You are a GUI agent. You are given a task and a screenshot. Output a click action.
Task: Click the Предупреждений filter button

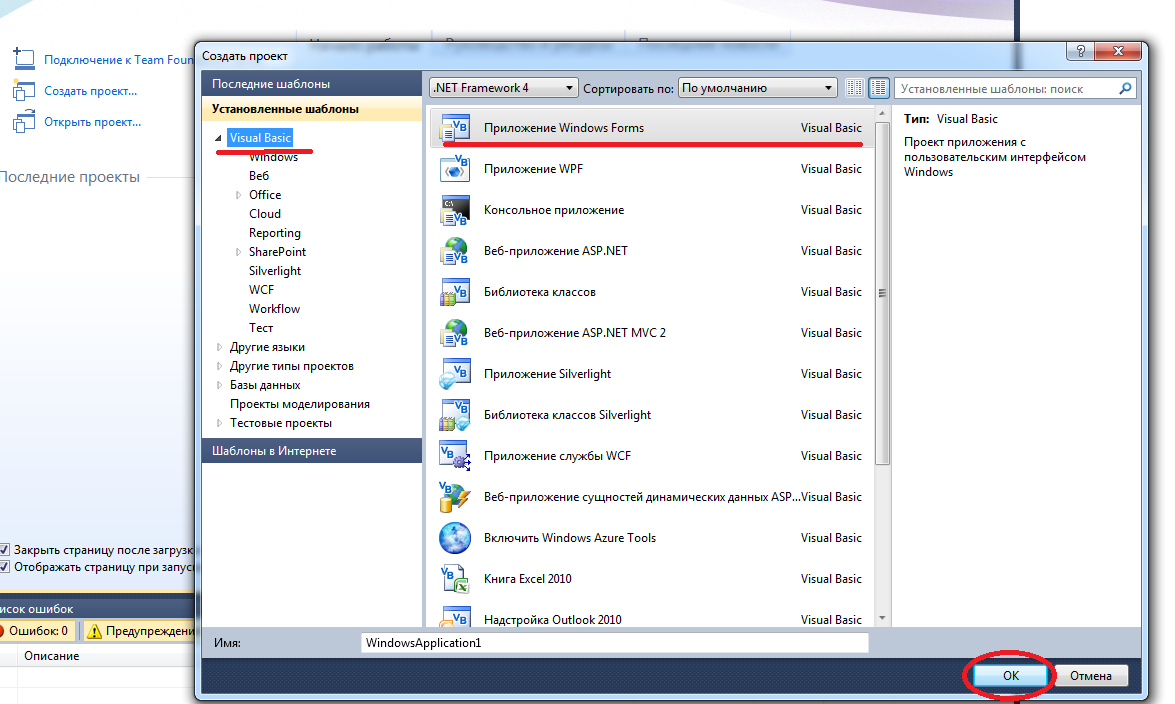[139, 631]
